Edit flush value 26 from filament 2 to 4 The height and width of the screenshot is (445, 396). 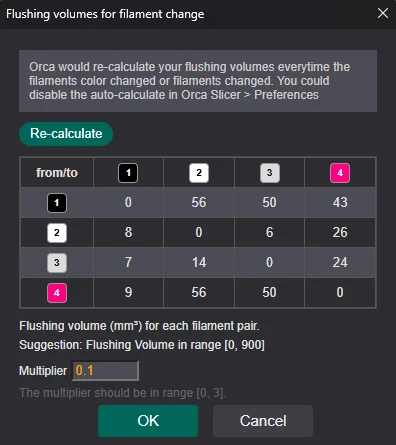[340, 232]
